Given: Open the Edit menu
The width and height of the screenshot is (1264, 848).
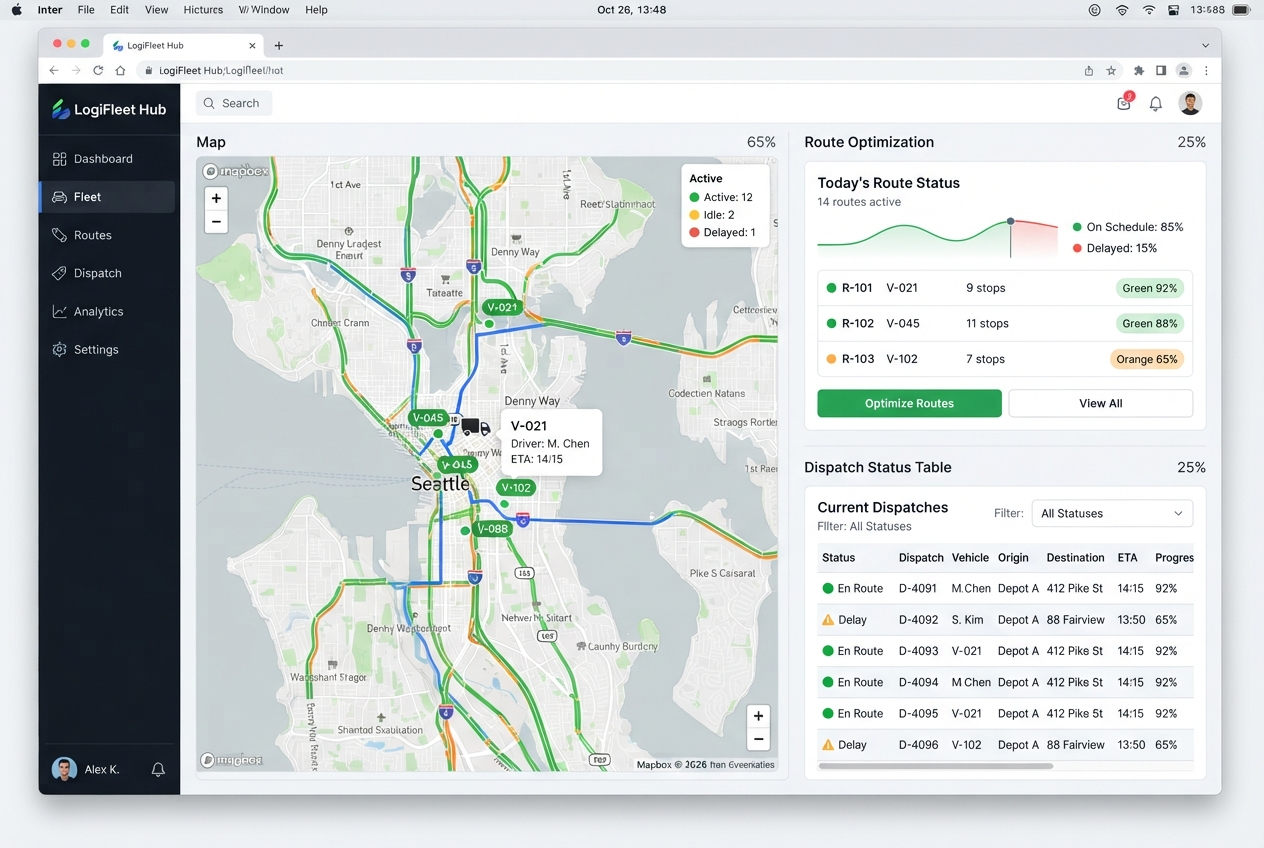Looking at the screenshot, I should point(120,10).
